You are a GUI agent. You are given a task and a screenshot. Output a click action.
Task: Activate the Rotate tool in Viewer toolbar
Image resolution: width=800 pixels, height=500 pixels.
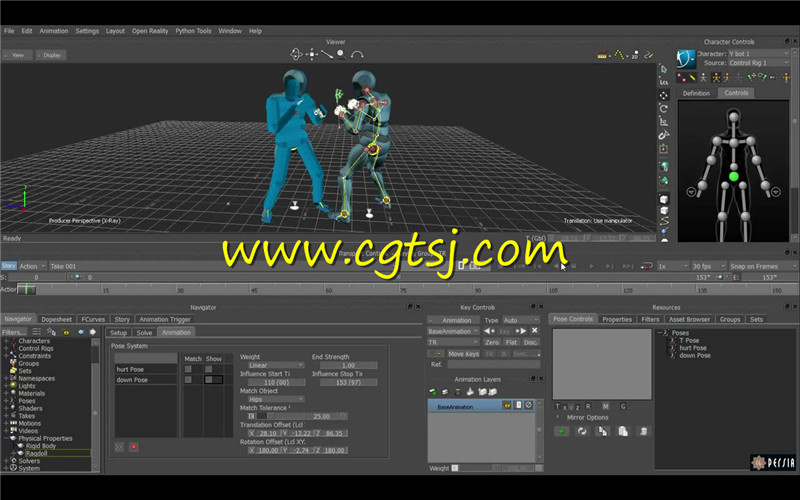point(663,108)
